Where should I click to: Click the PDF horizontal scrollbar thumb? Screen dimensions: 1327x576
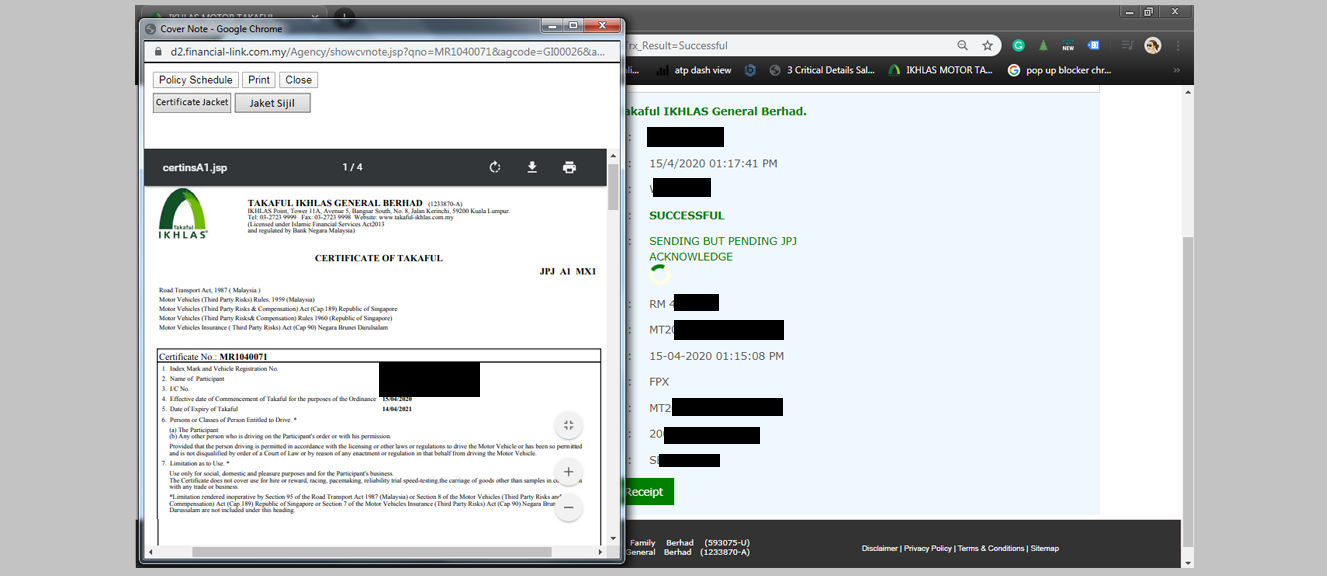pyautogui.click(x=372, y=551)
